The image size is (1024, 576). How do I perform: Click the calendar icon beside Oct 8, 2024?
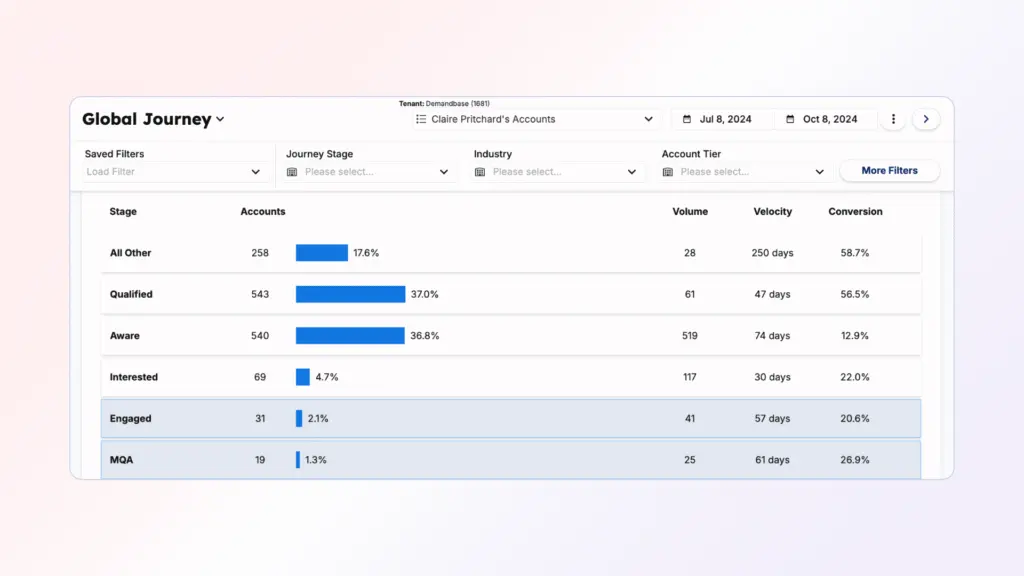pos(791,119)
